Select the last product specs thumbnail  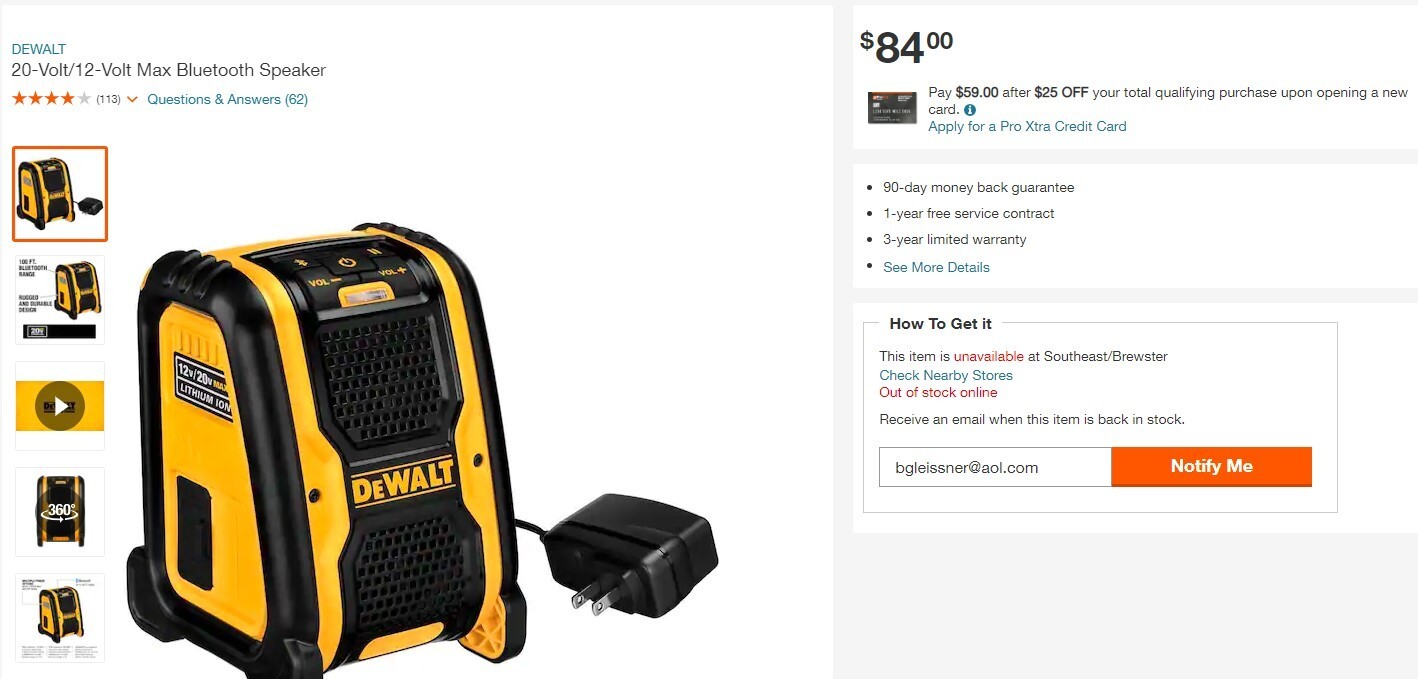point(60,618)
